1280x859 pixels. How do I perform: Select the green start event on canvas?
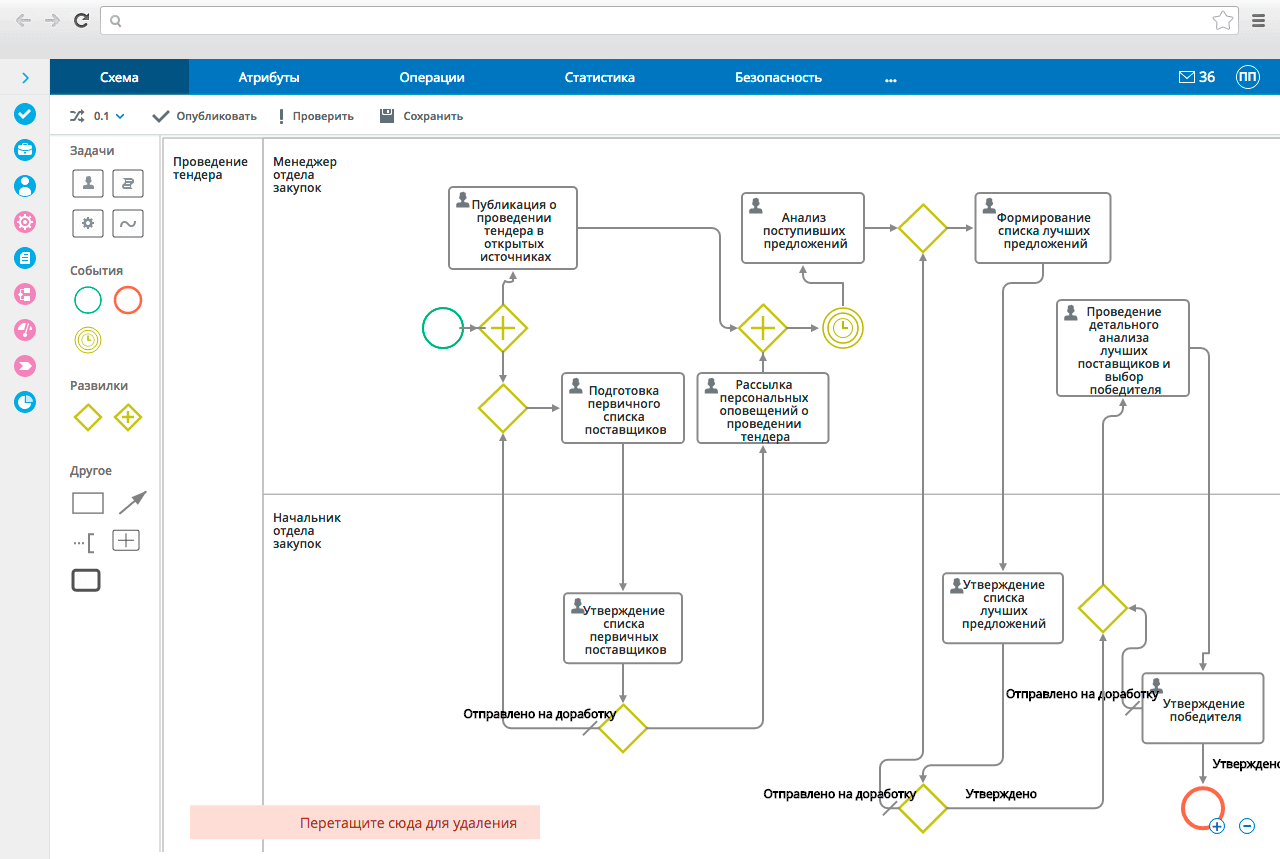(443, 327)
